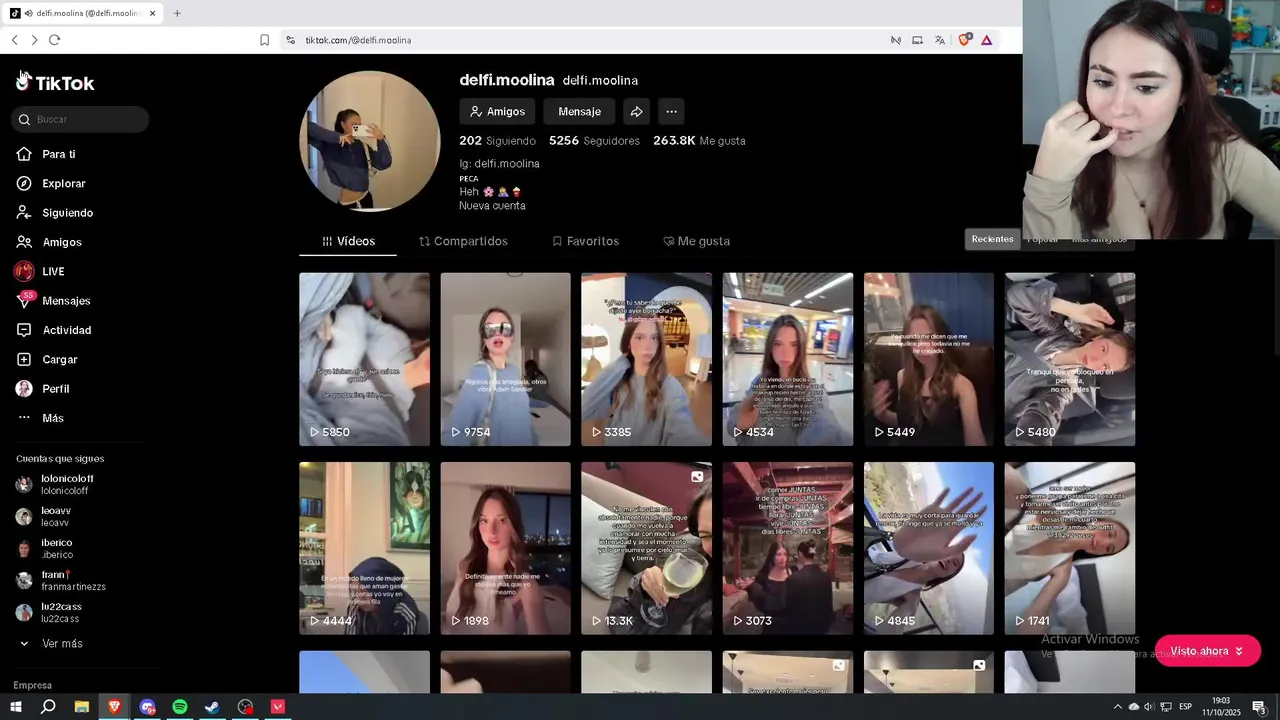Open the 5256 Seguidores list
This screenshot has height=720, width=1280.
pos(594,141)
